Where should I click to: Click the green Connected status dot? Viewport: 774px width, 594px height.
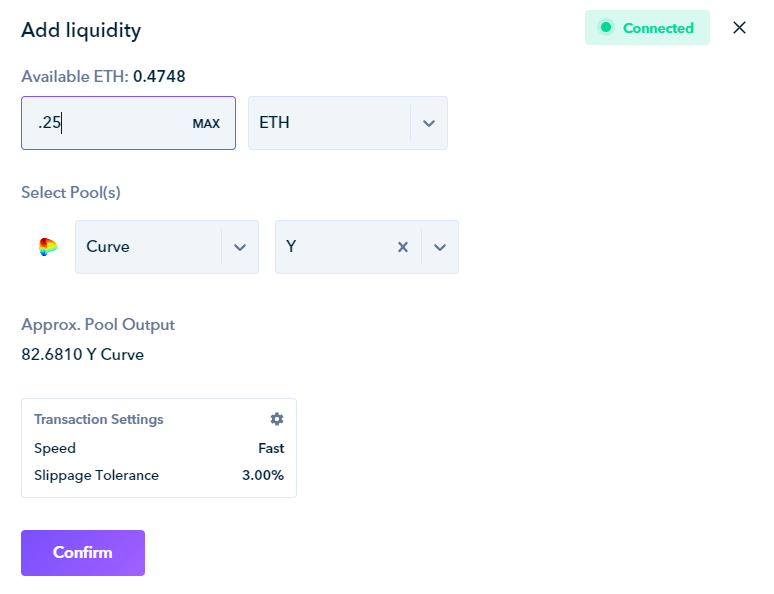coord(605,28)
